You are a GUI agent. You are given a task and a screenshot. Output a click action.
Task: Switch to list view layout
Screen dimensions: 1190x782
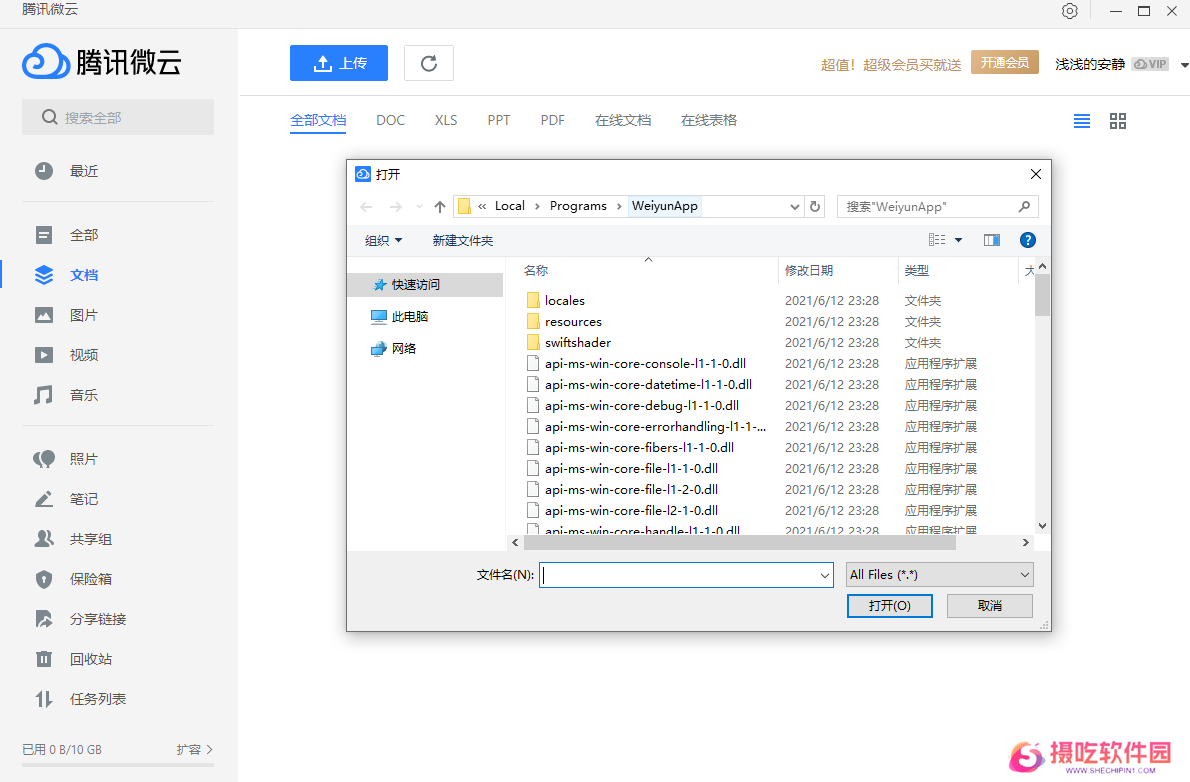[x=1082, y=121]
